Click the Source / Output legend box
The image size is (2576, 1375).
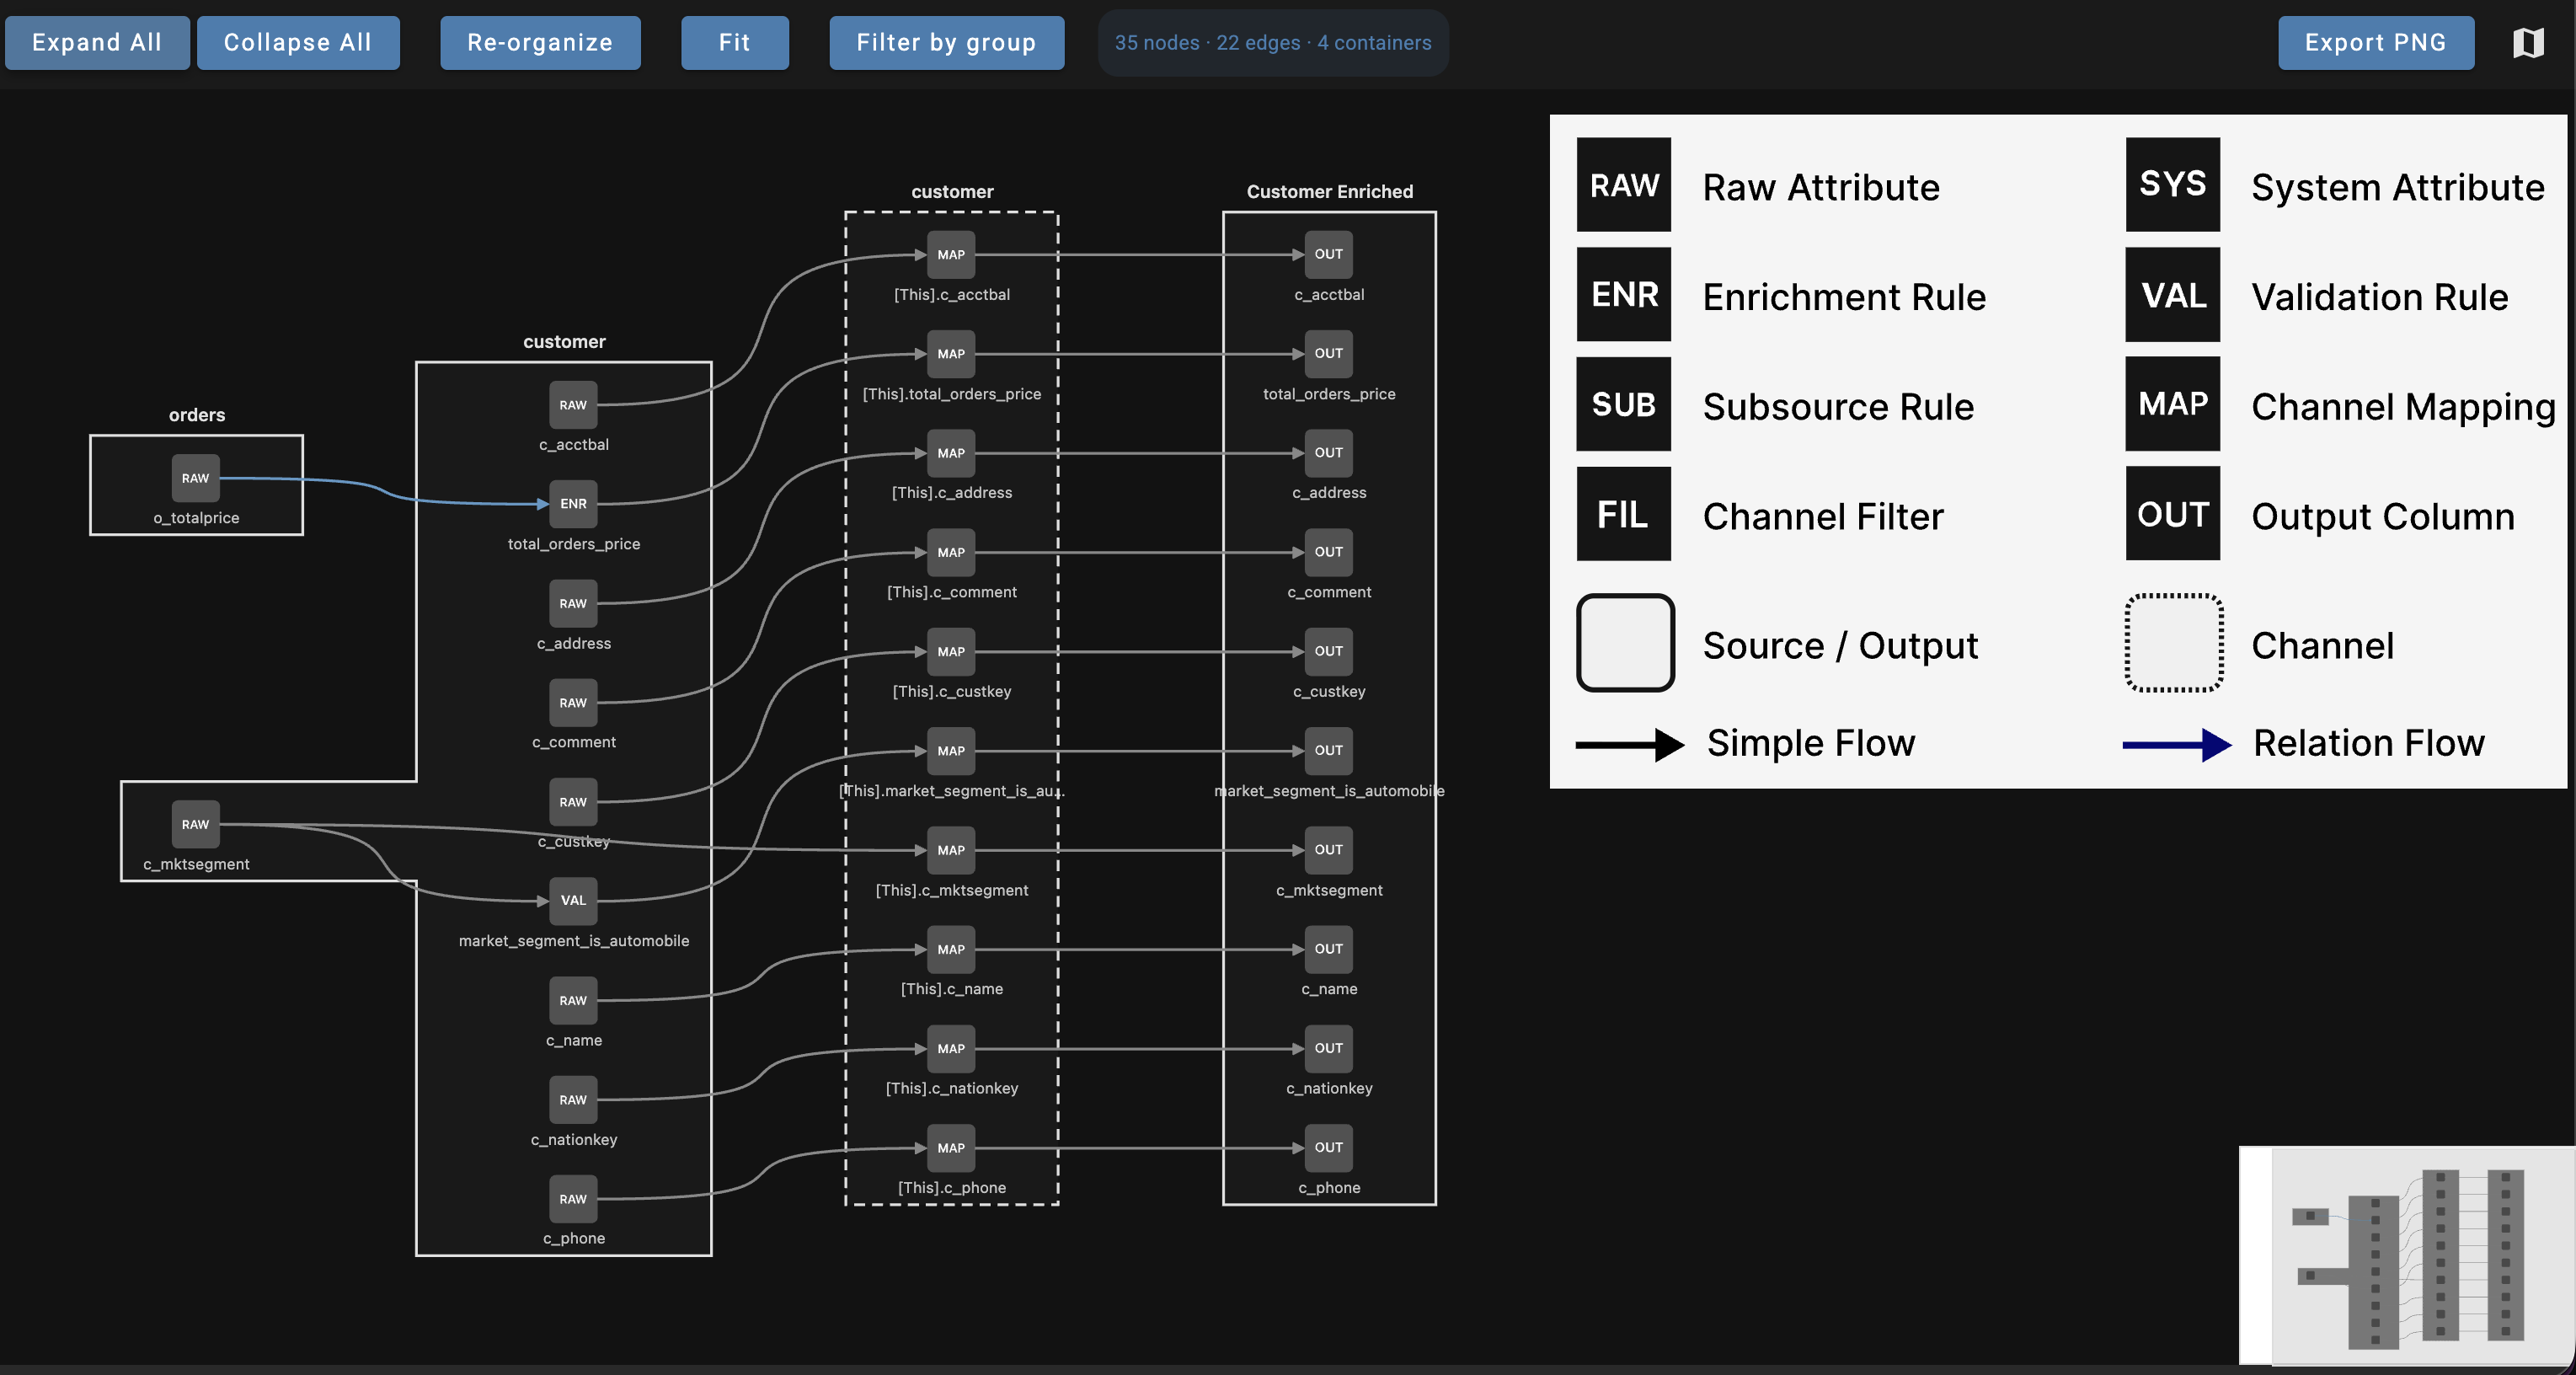(x=1626, y=643)
